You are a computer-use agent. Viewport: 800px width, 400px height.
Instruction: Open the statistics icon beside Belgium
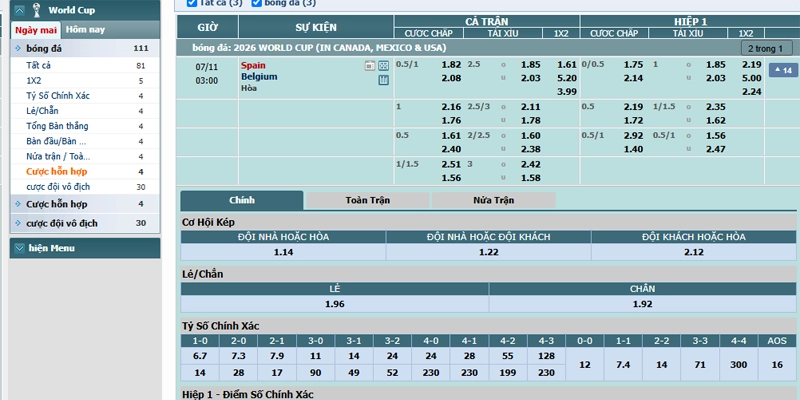click(x=384, y=80)
